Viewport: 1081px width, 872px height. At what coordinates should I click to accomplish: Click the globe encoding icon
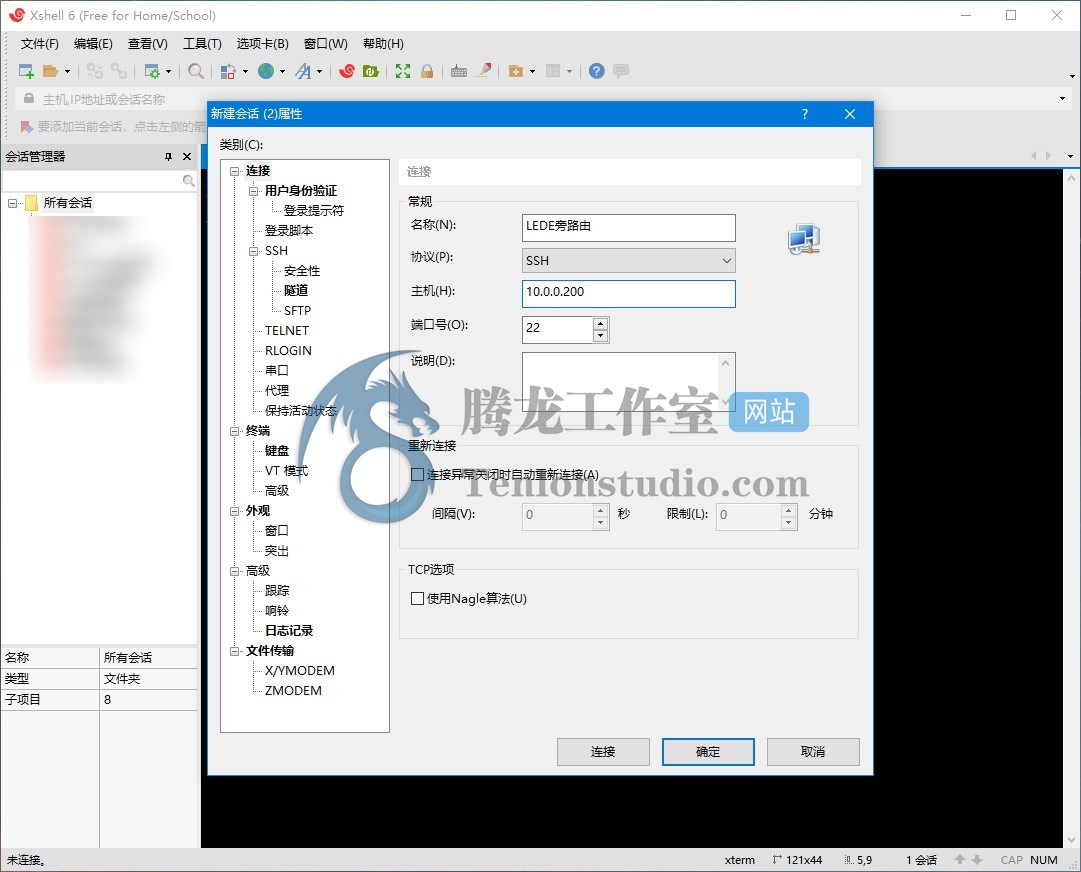(266, 70)
